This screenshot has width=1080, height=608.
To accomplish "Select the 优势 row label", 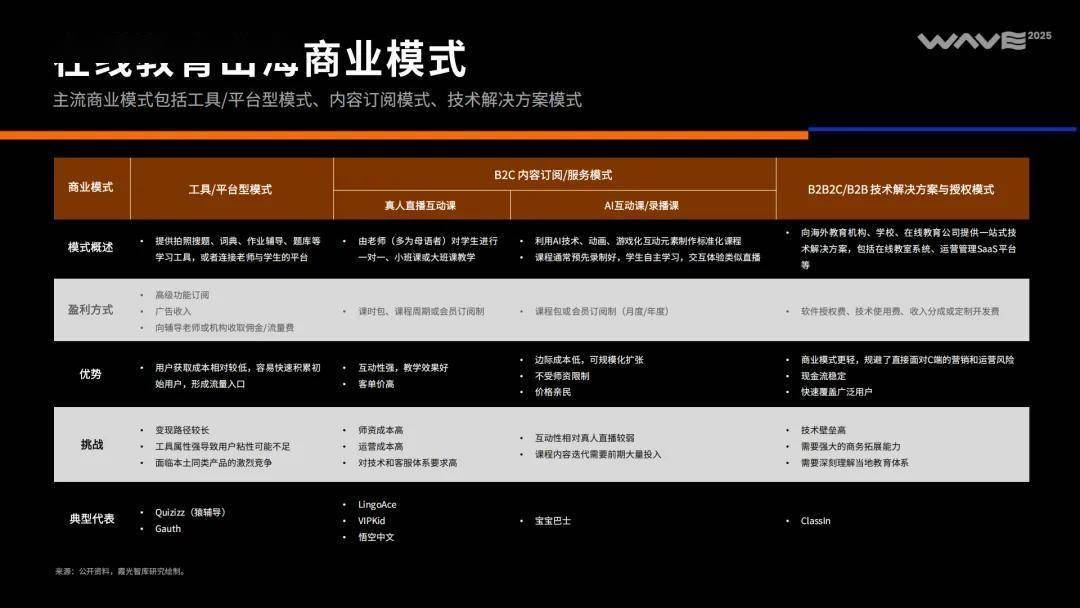I will [91, 374].
